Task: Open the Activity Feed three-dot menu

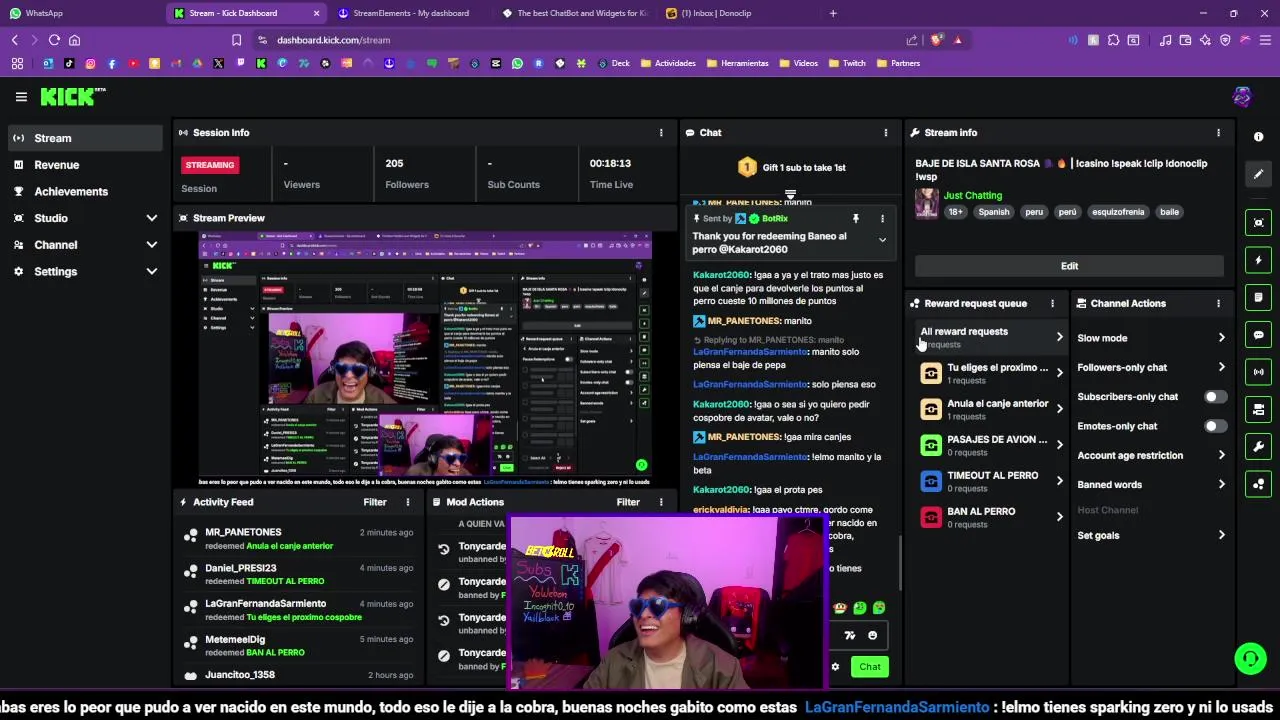Action: 407,502
